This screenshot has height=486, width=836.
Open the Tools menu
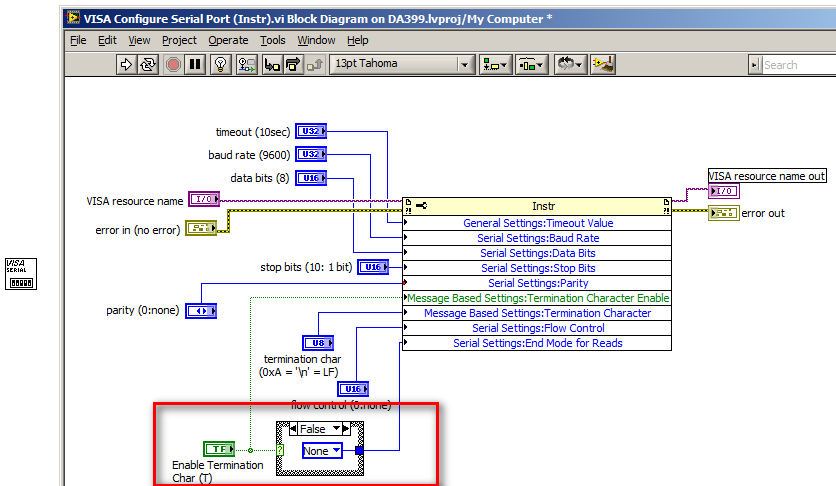[273, 40]
